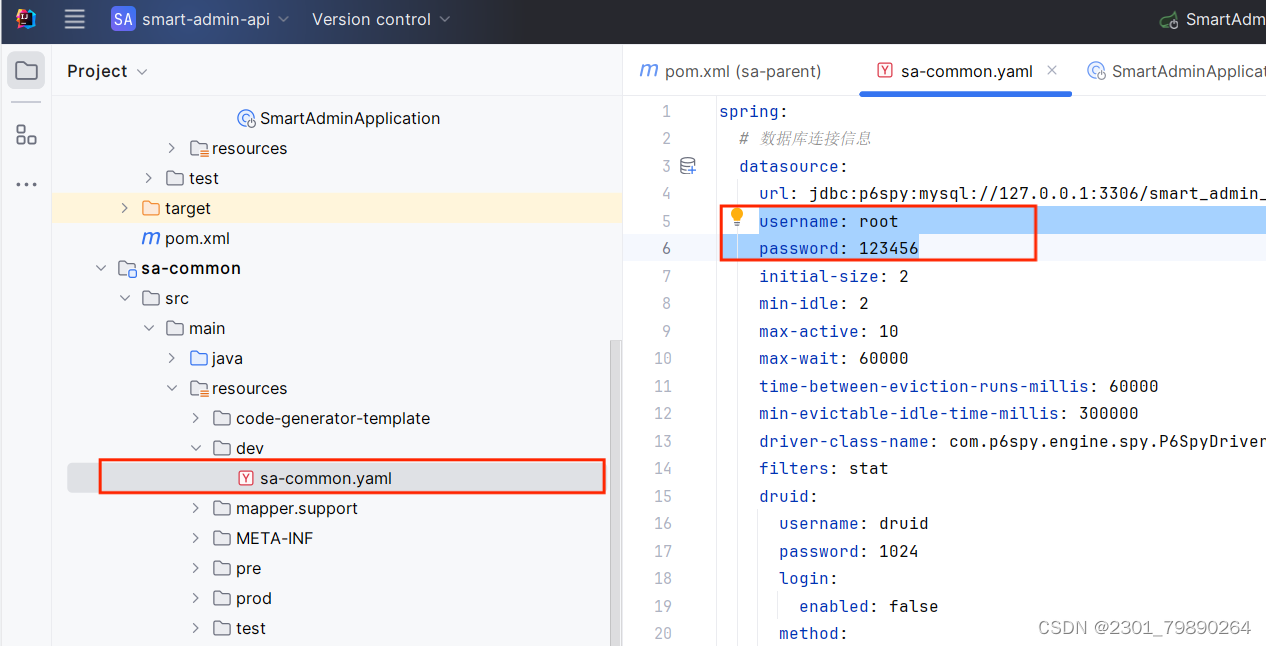Open smart-admin-api project dropdown
This screenshot has width=1266, height=646.
[x=215, y=19]
